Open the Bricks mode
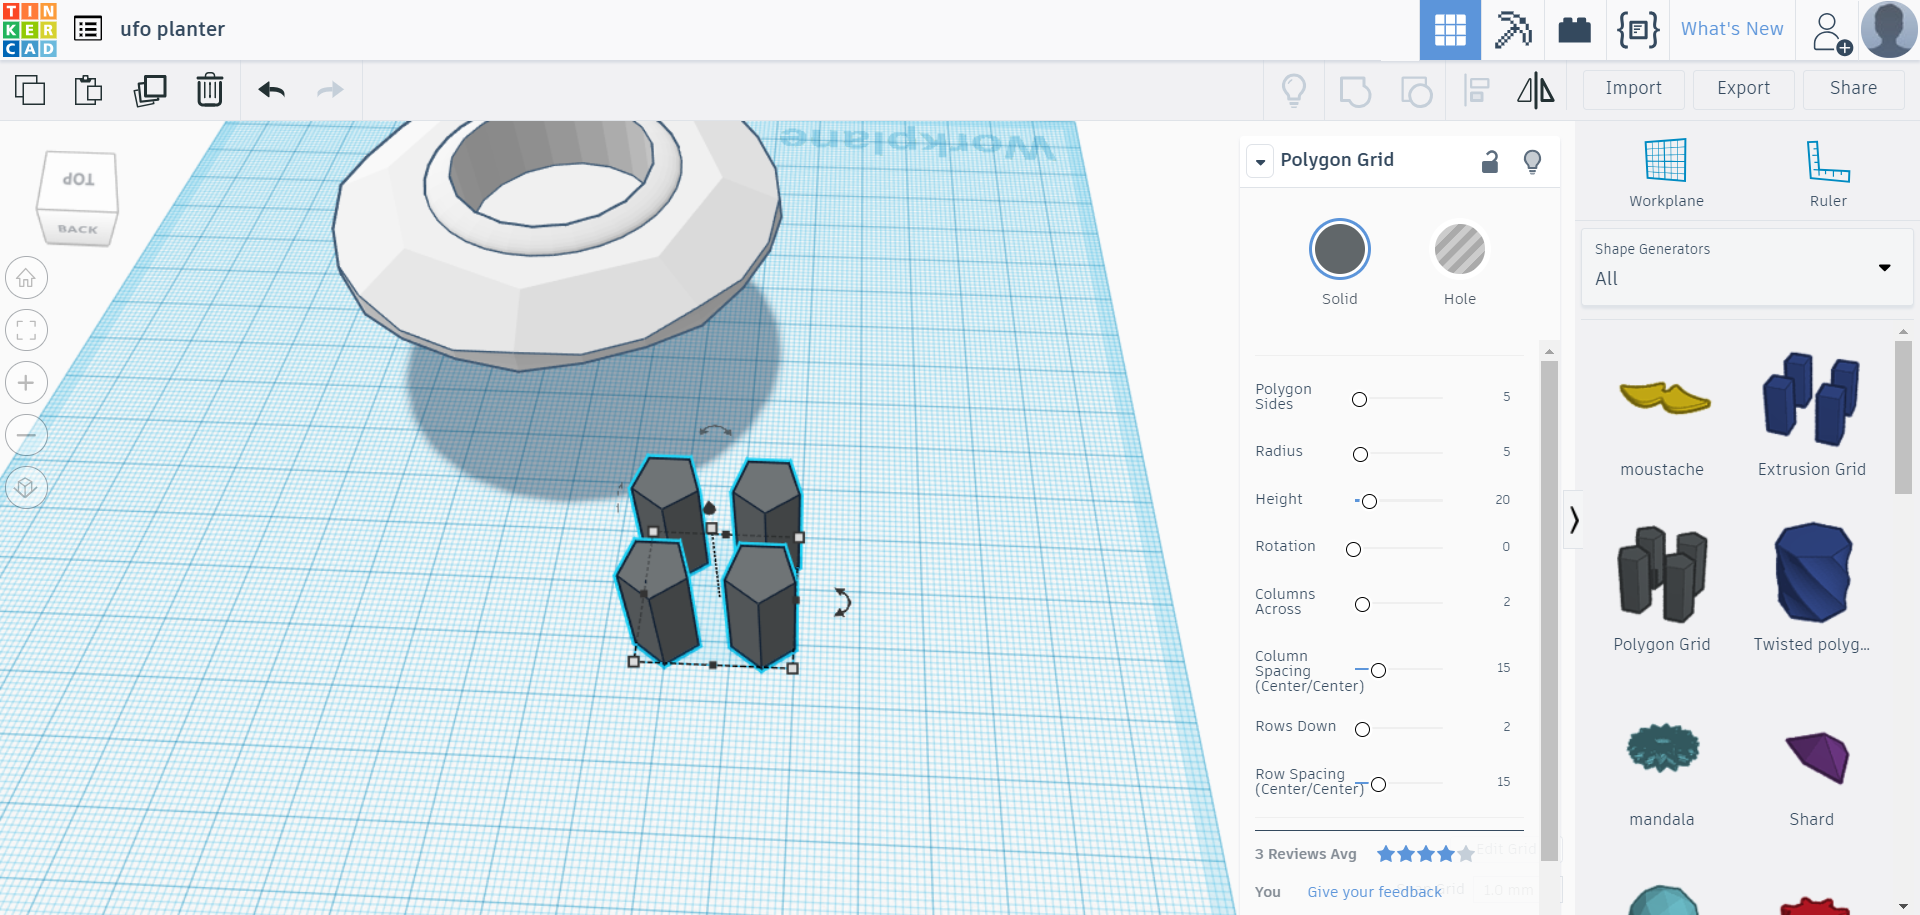The height and width of the screenshot is (915, 1920). click(1574, 30)
